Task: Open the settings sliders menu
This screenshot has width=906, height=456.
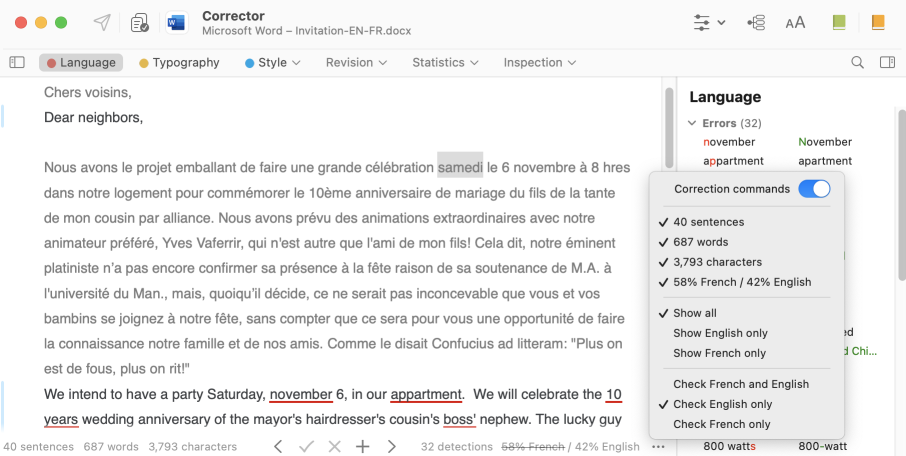Action: pyautogui.click(x=709, y=23)
